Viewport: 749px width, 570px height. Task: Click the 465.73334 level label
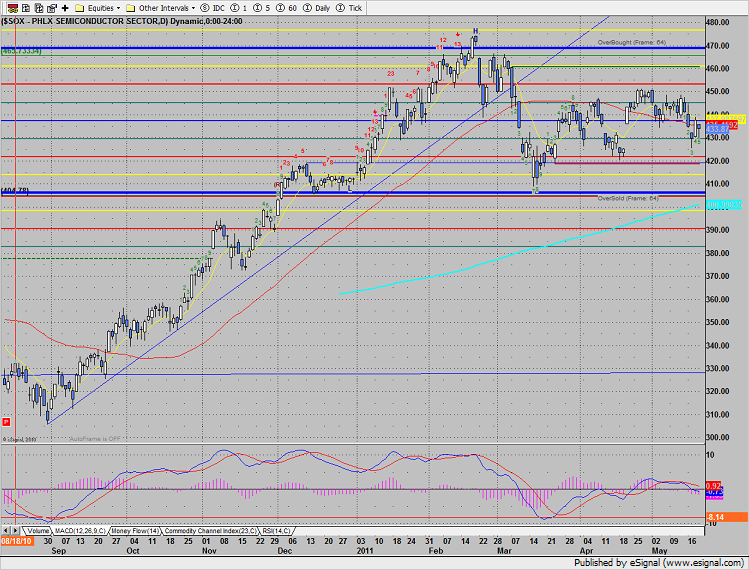pyautogui.click(x=21, y=51)
